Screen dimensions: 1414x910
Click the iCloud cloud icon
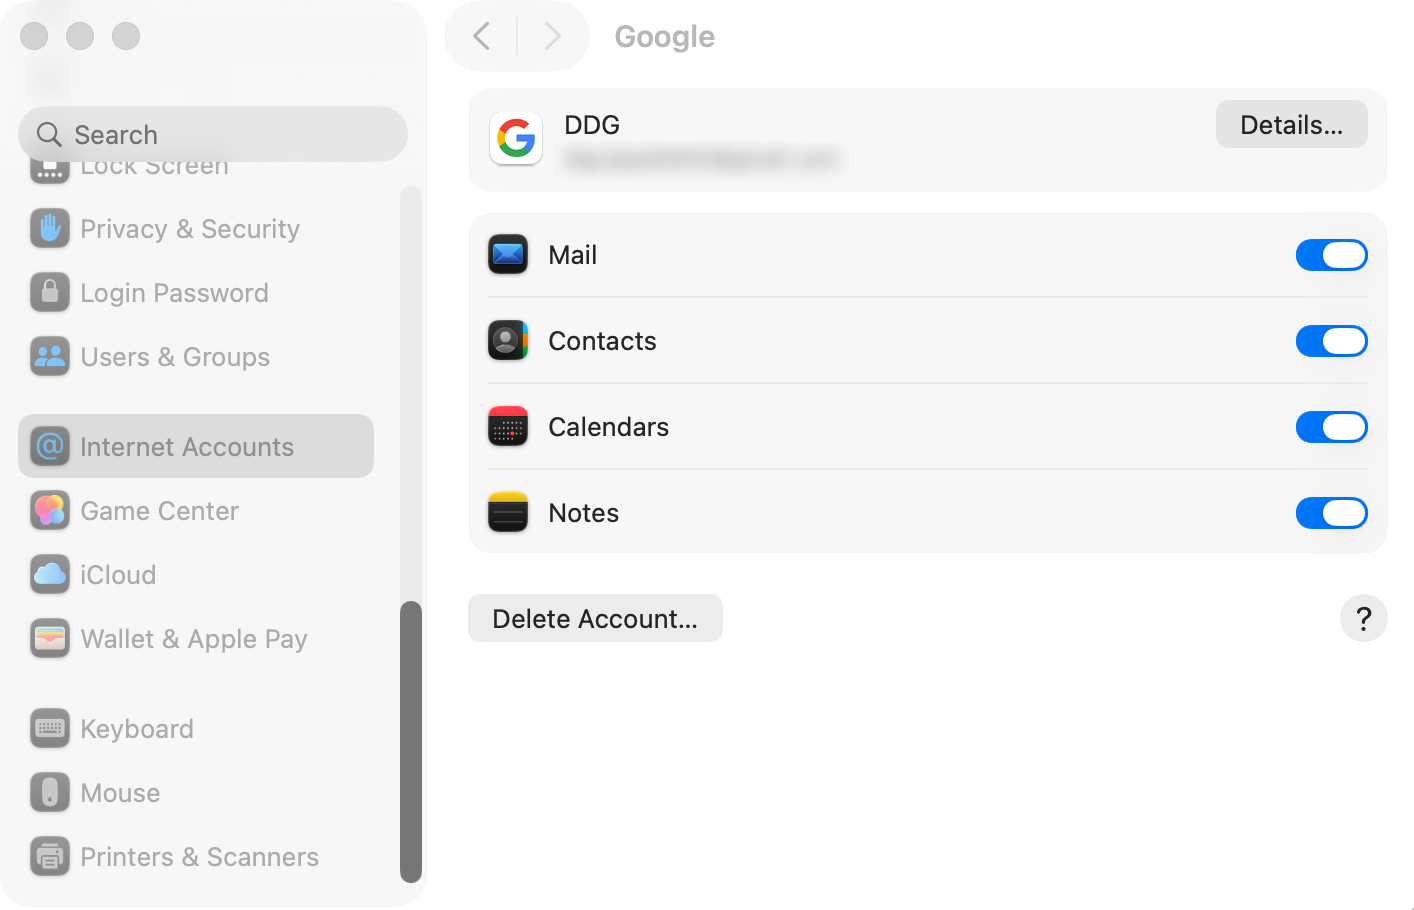(50, 575)
